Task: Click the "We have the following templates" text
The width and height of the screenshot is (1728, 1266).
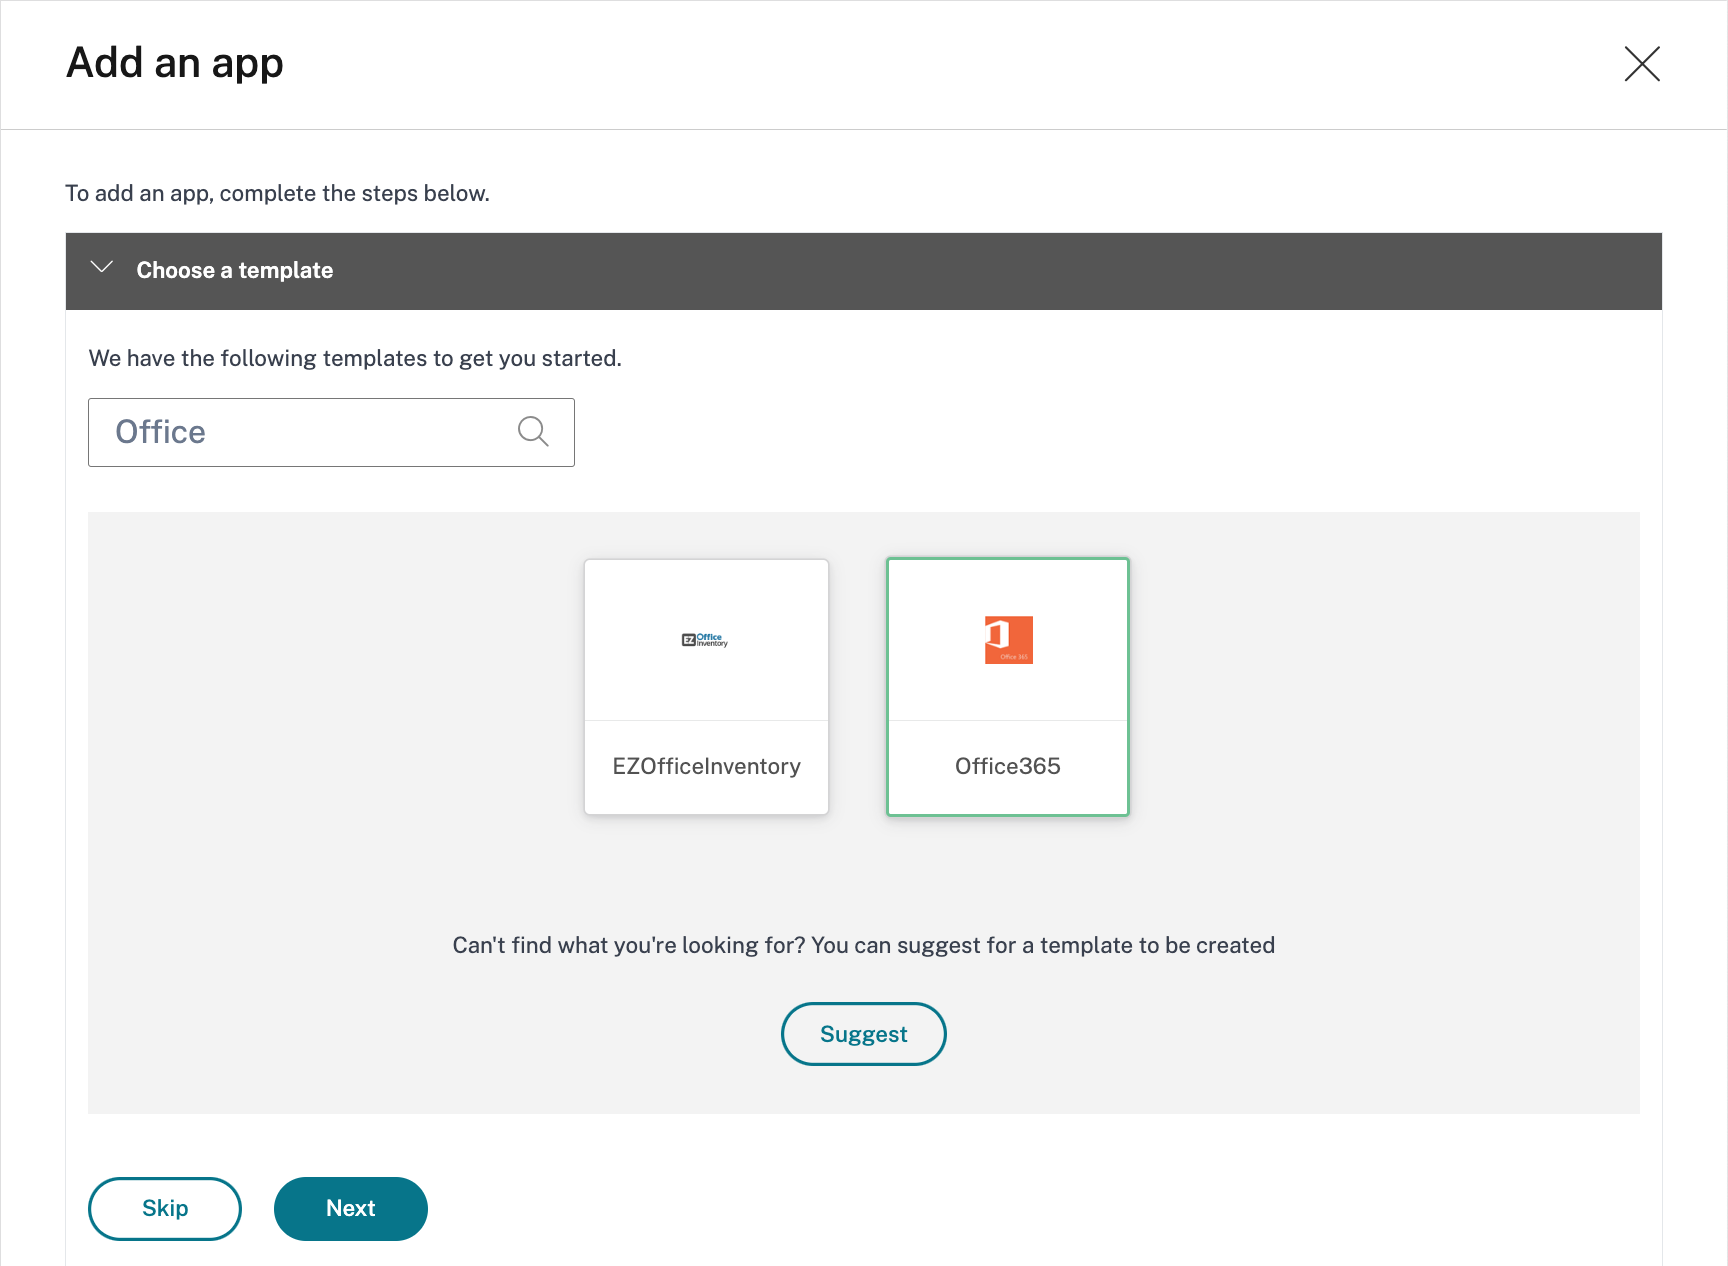Action: (355, 358)
